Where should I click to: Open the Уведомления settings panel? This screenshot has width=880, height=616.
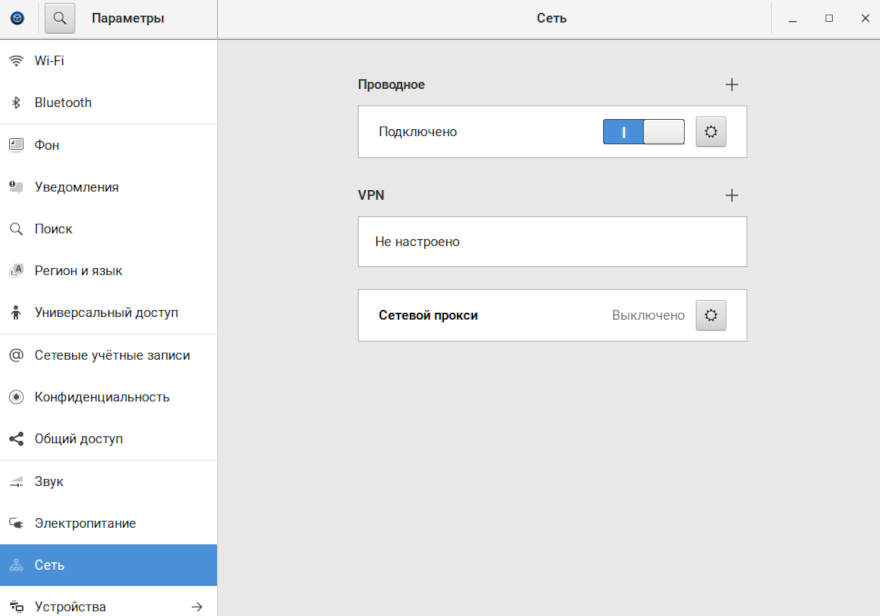[x=76, y=187]
